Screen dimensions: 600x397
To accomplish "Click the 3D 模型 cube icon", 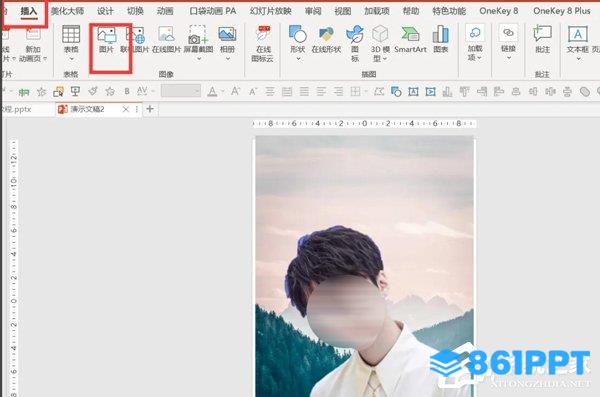I will (x=380, y=34).
